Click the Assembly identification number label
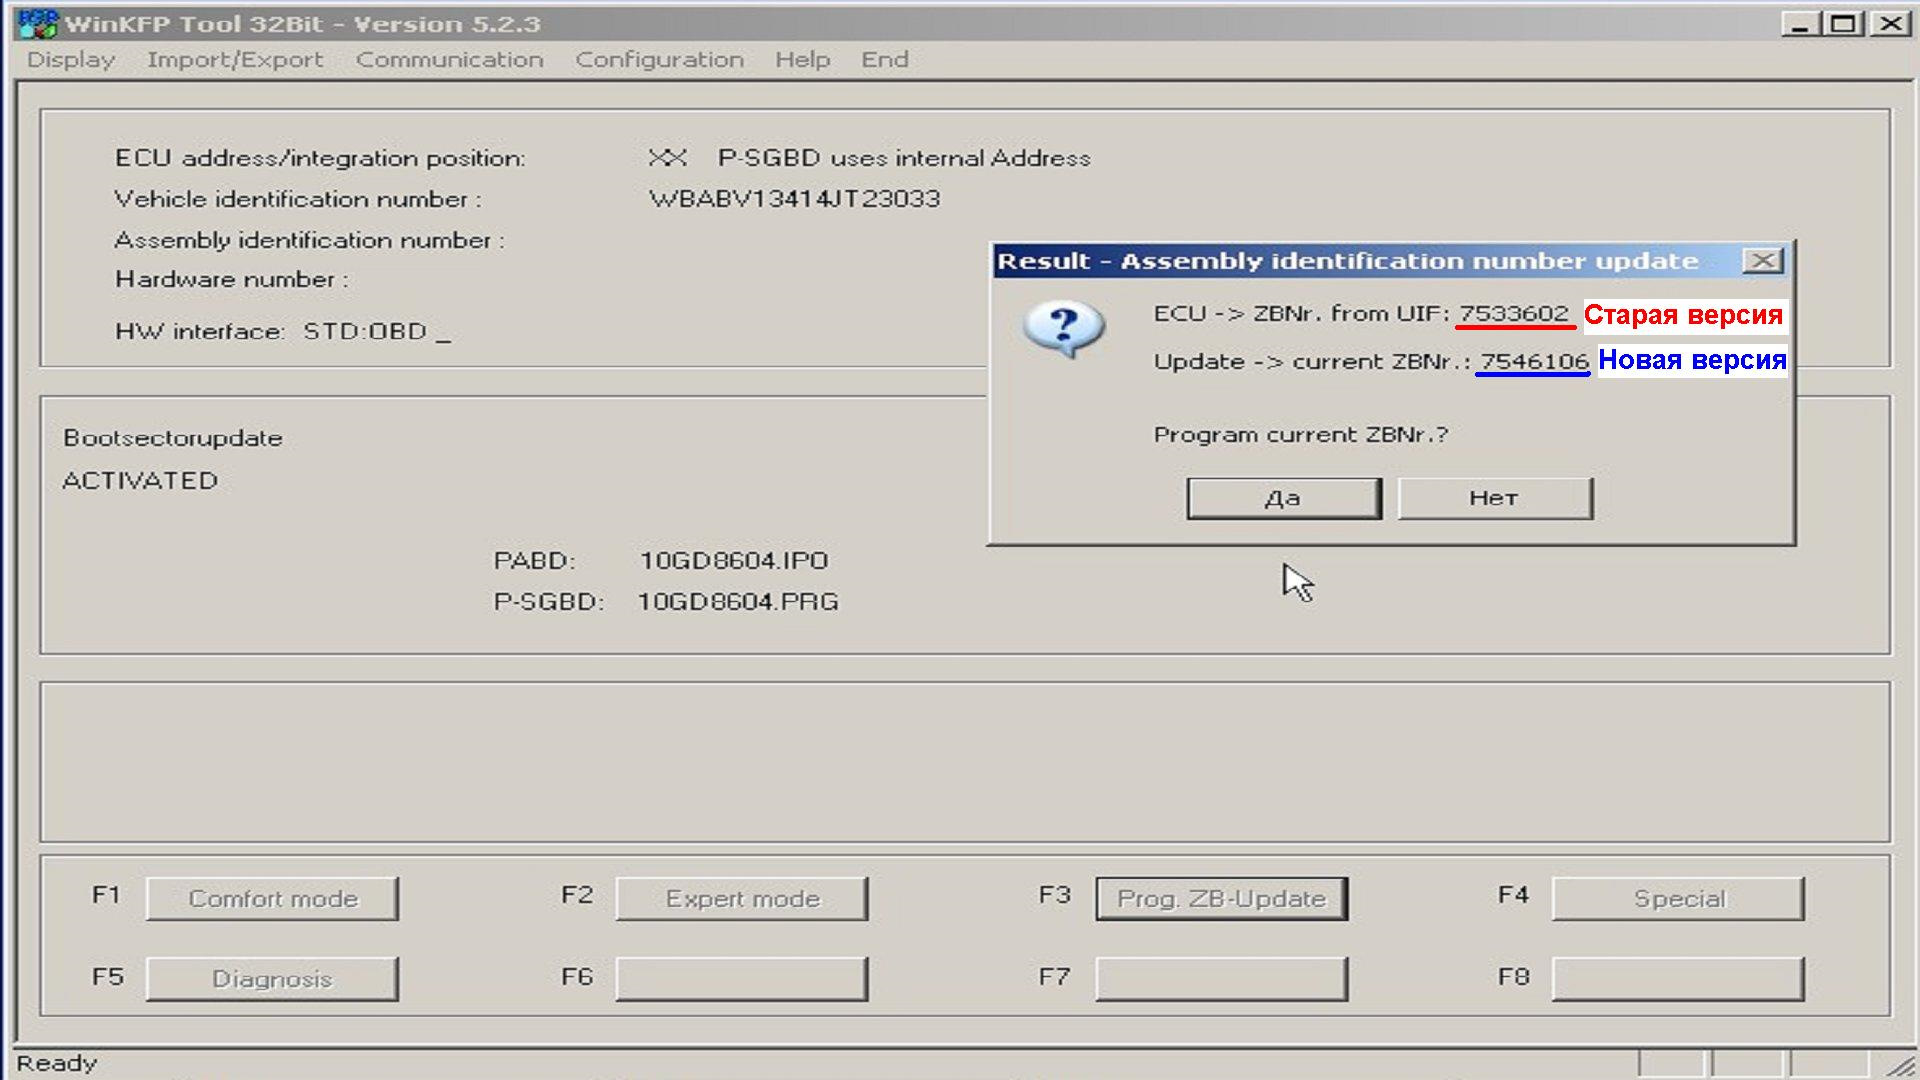 (x=309, y=240)
